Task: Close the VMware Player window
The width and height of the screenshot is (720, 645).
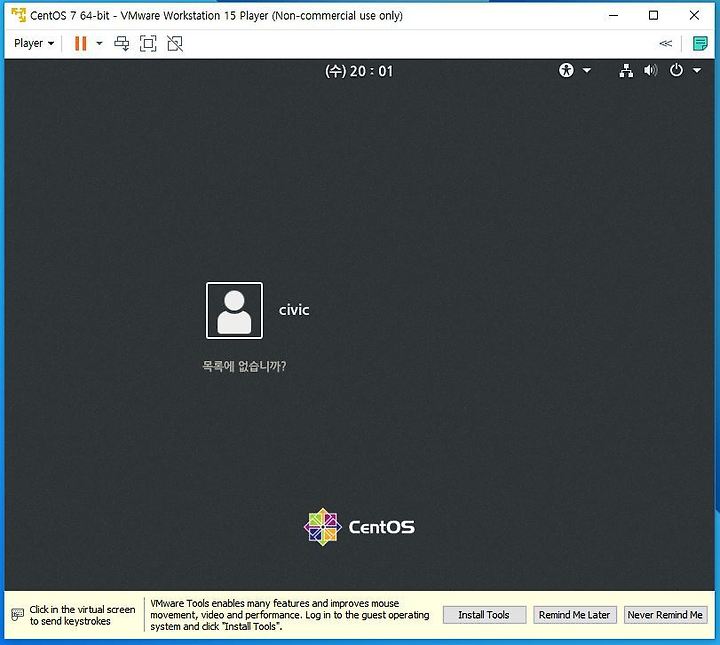Action: [x=694, y=15]
